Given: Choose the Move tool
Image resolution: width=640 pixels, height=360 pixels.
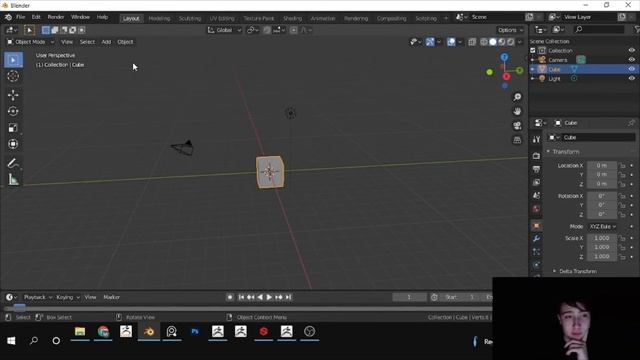Looking at the screenshot, I should click(x=13, y=95).
